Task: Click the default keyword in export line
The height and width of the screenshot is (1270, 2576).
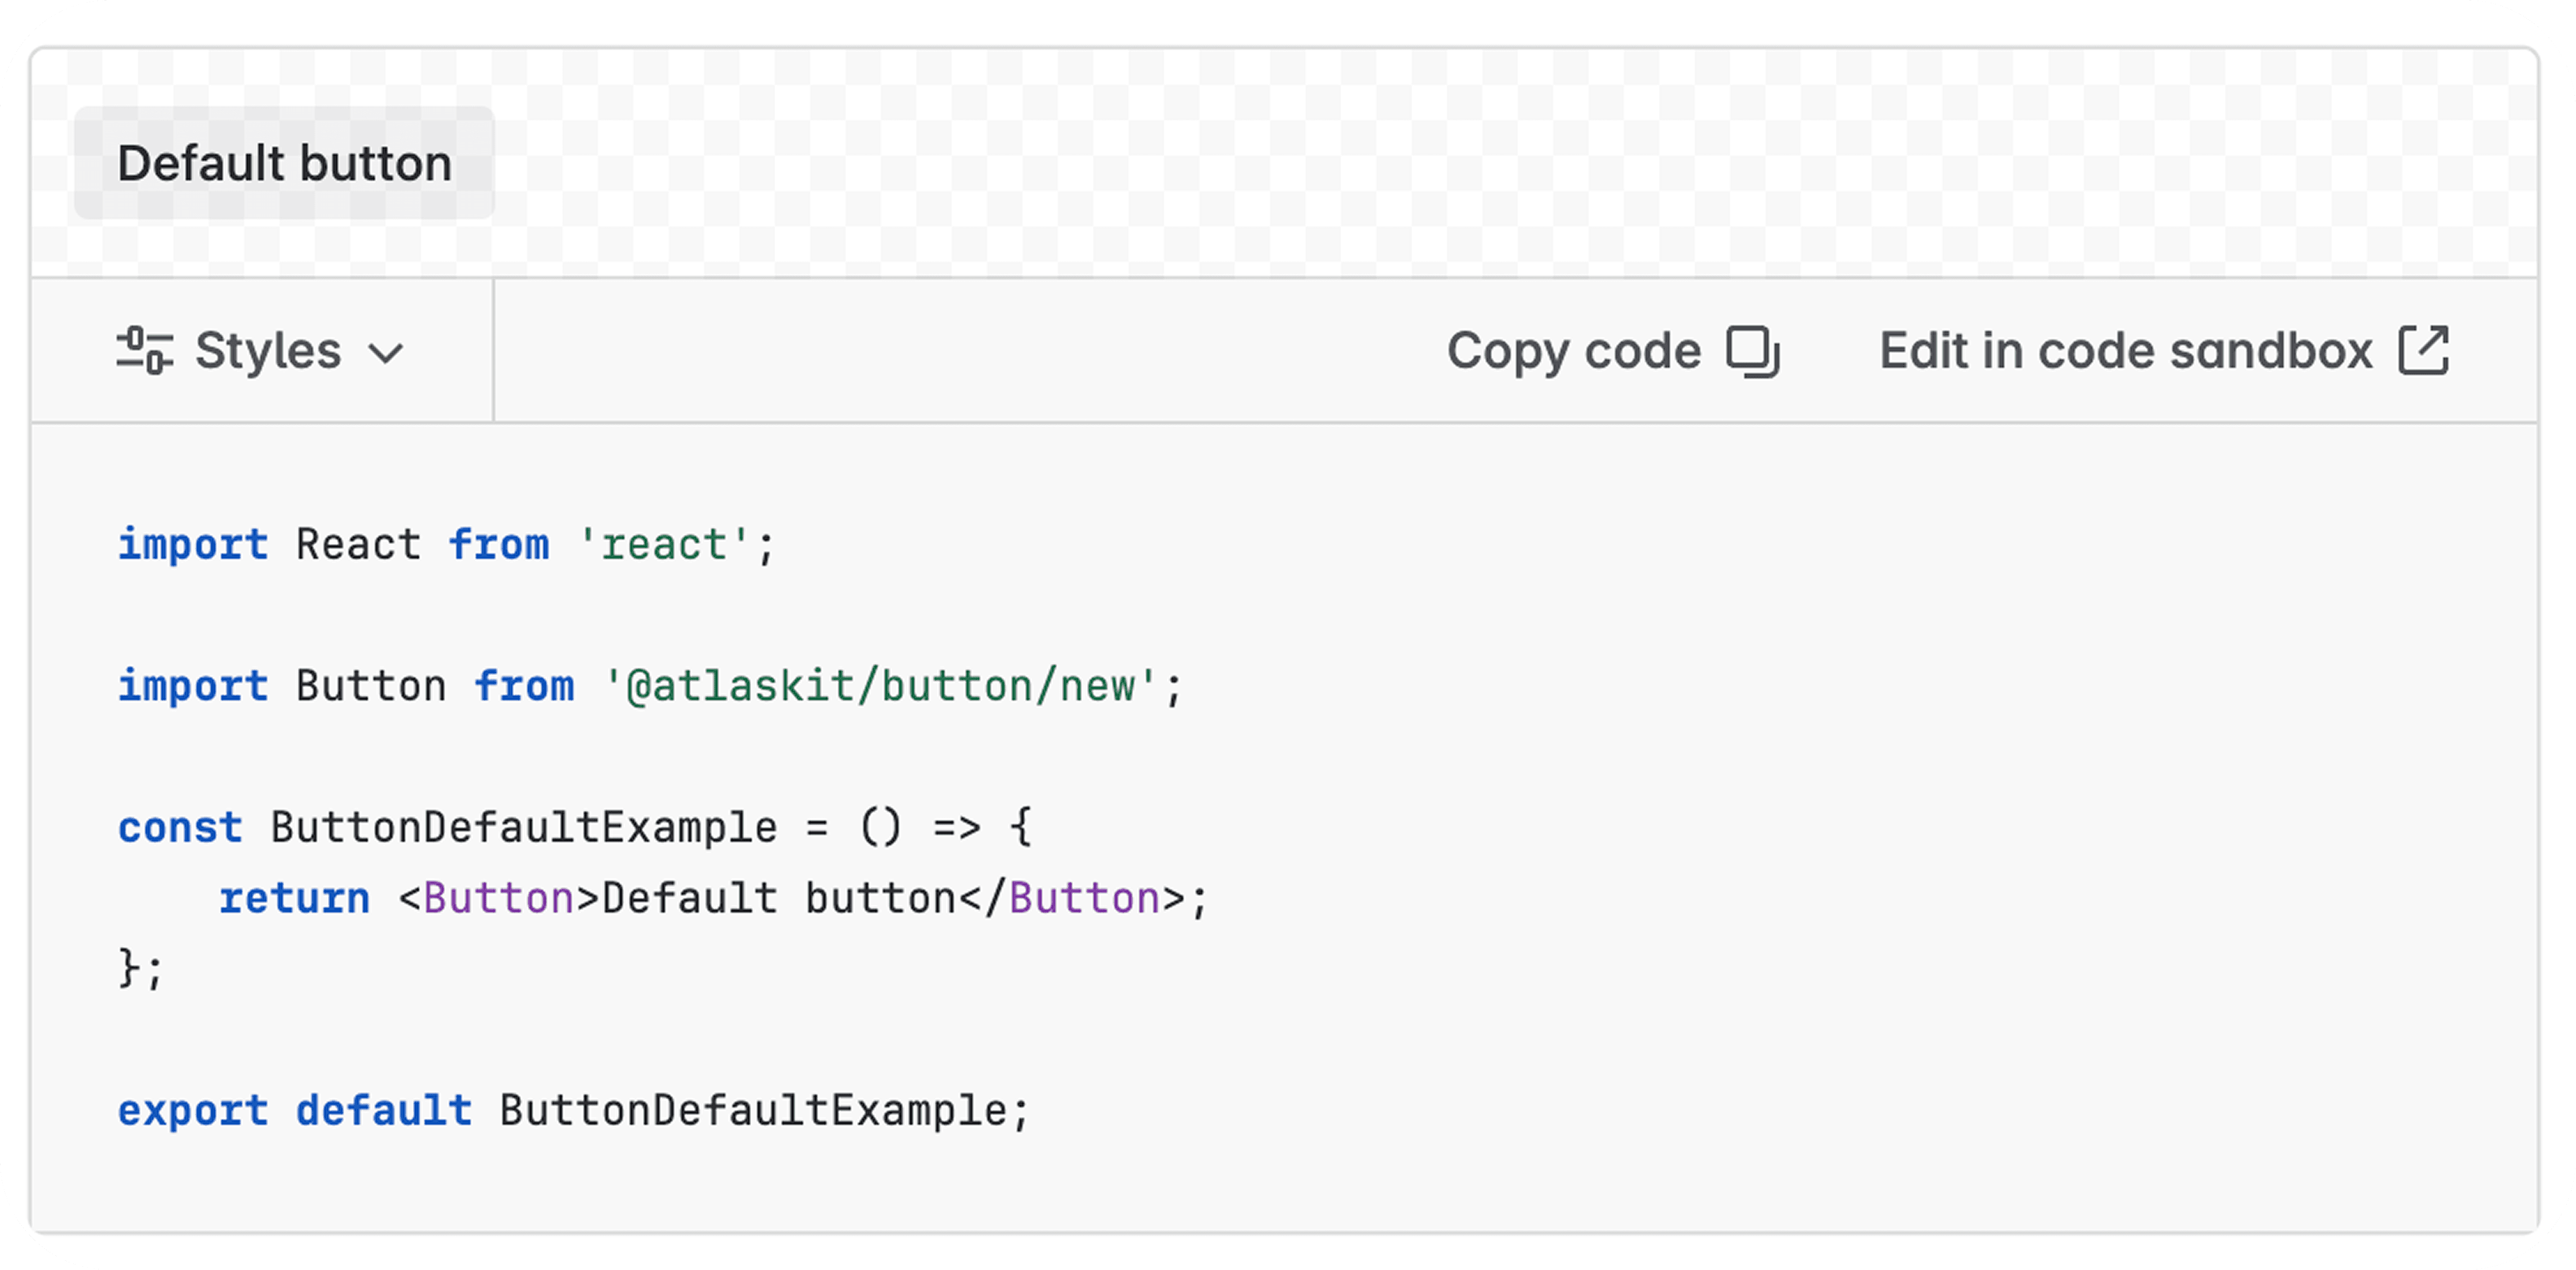Action: [x=384, y=1111]
